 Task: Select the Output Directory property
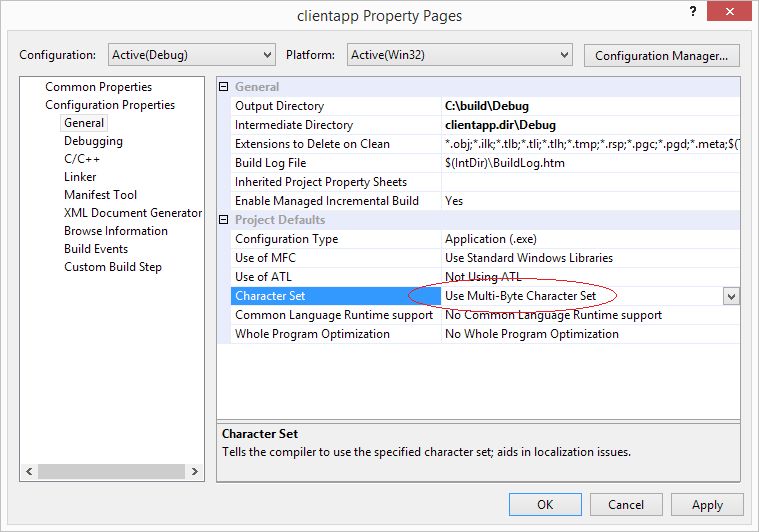click(x=336, y=106)
